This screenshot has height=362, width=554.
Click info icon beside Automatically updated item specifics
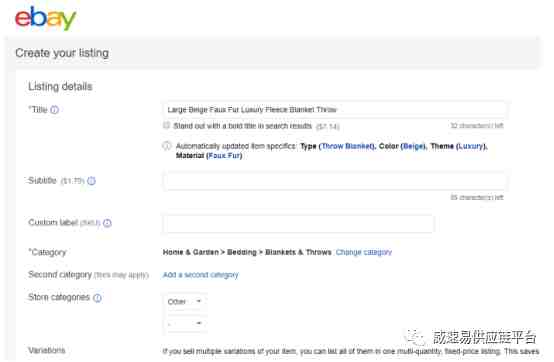(x=167, y=146)
